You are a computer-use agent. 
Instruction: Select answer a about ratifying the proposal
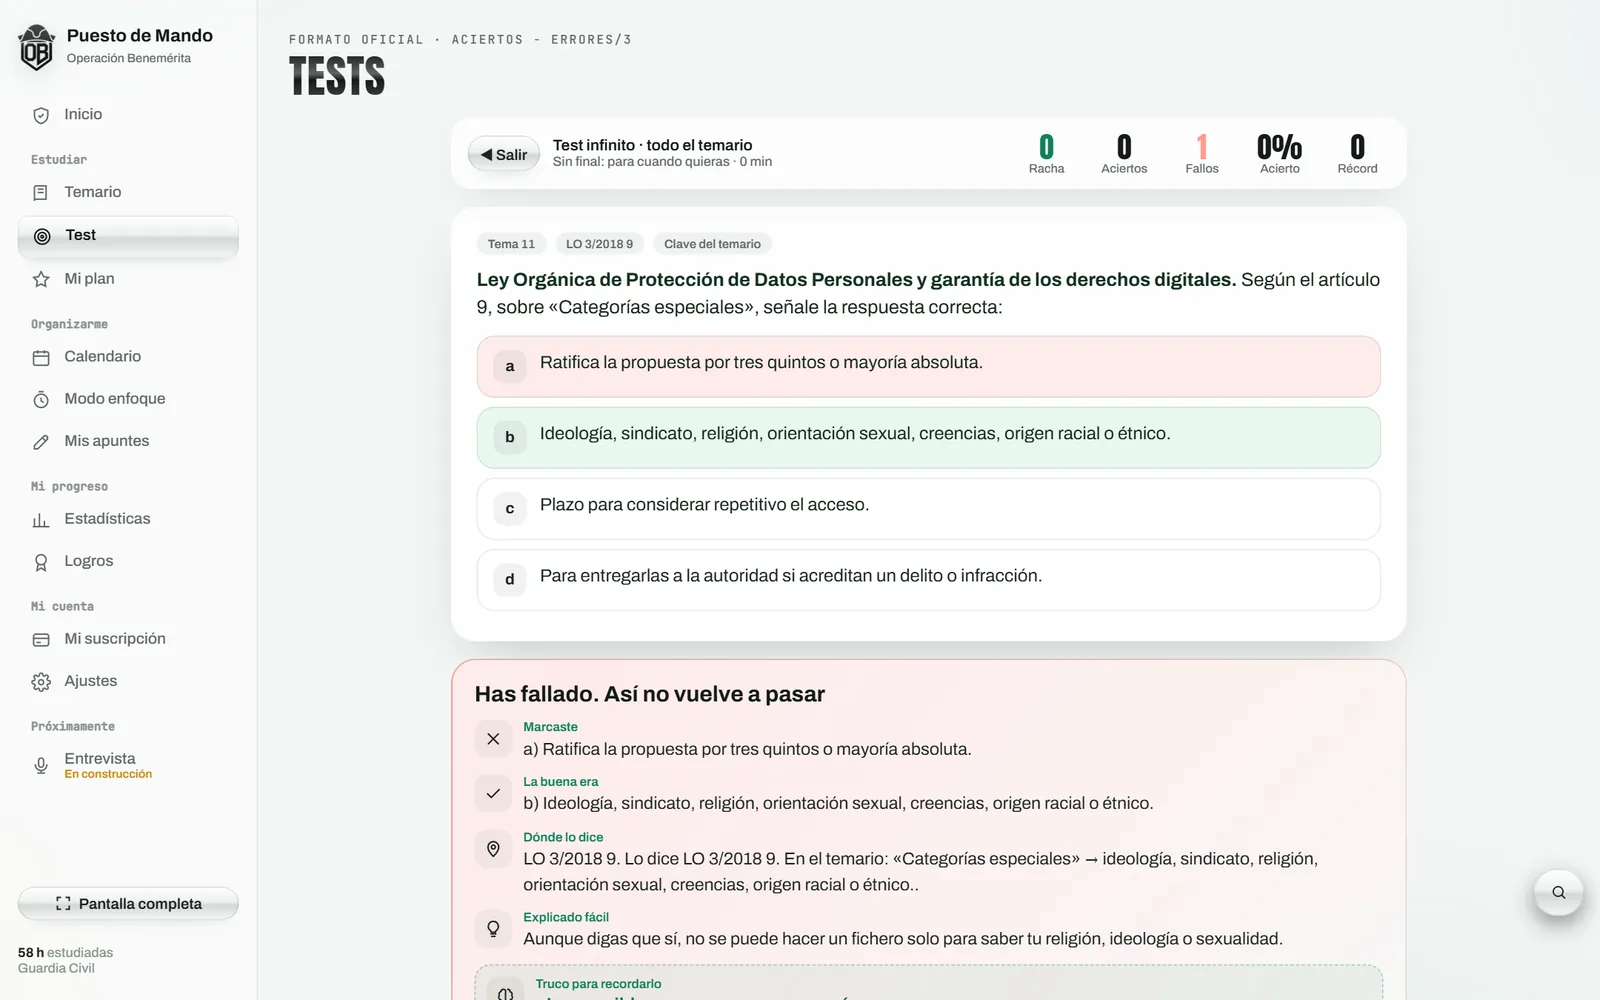[x=928, y=366]
